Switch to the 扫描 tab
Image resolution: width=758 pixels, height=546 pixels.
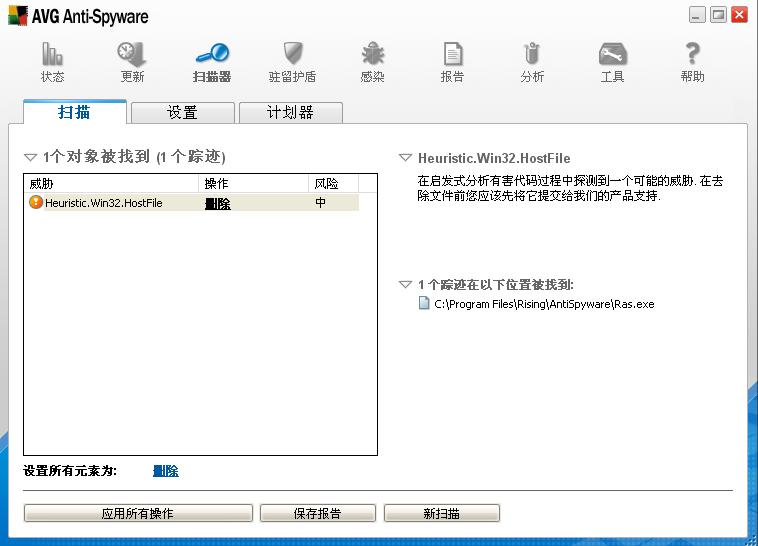(x=74, y=112)
